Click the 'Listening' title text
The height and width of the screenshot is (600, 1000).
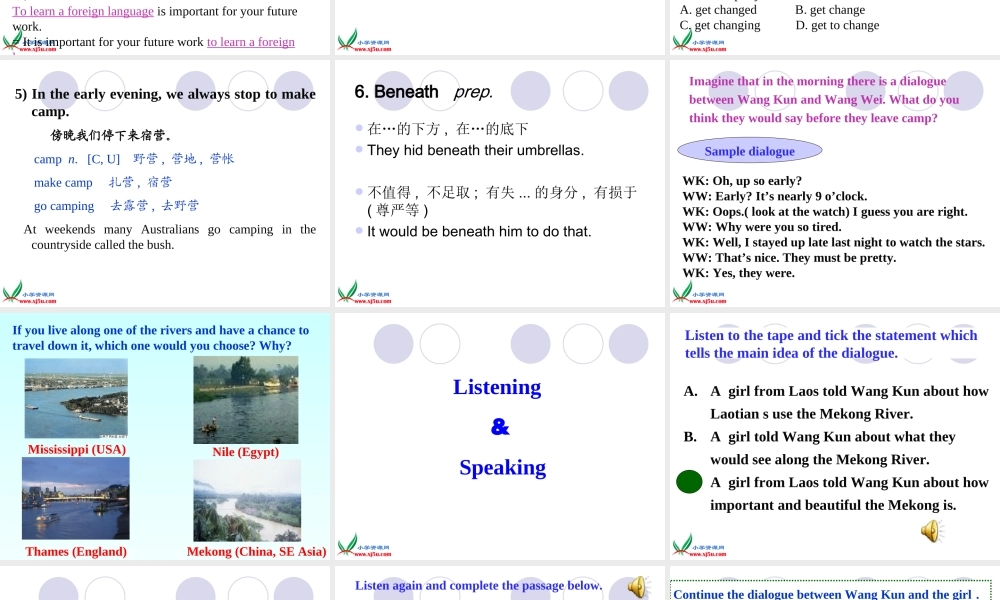tap(497, 387)
